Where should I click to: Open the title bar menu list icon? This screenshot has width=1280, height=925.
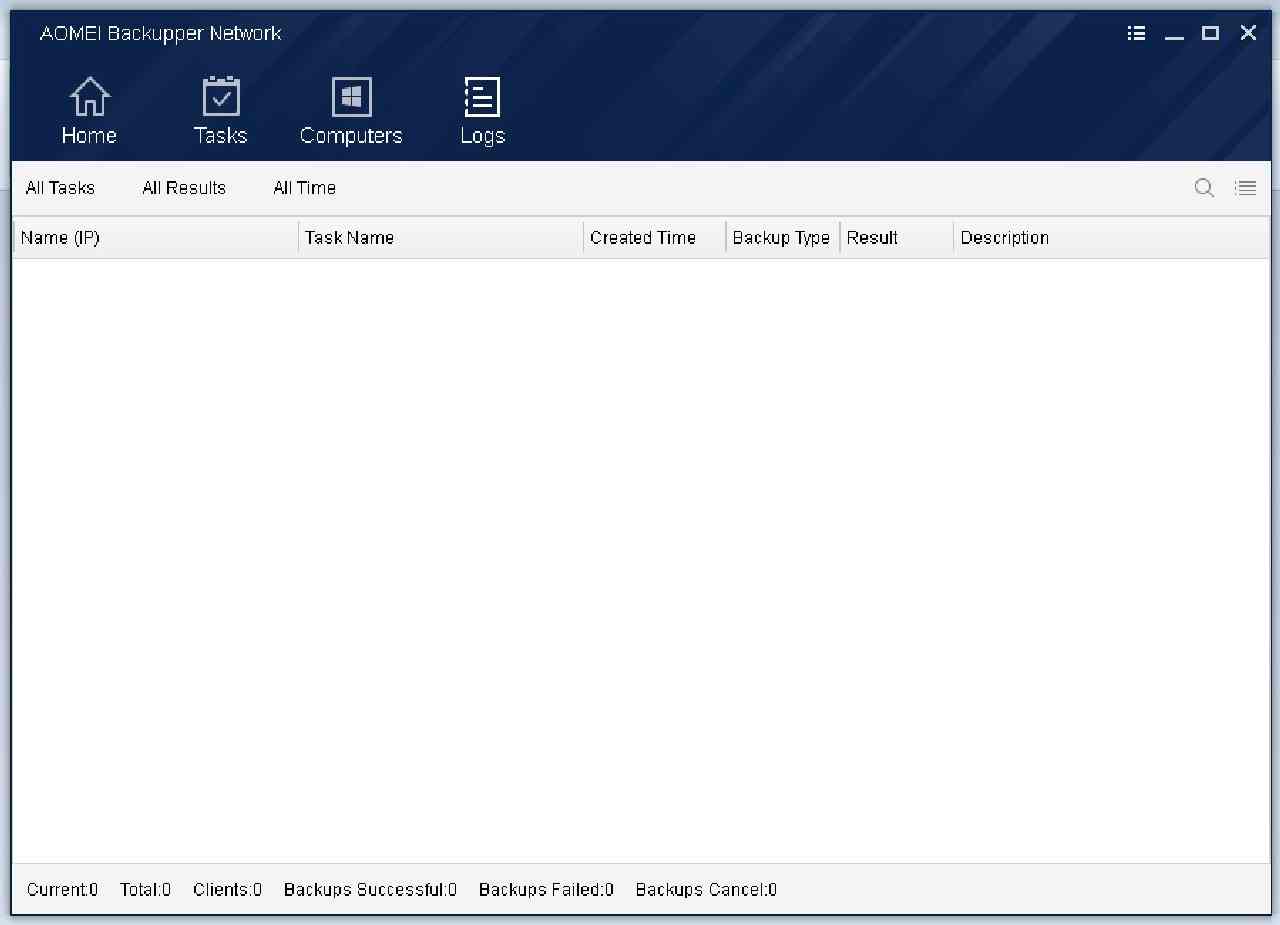click(x=1136, y=33)
